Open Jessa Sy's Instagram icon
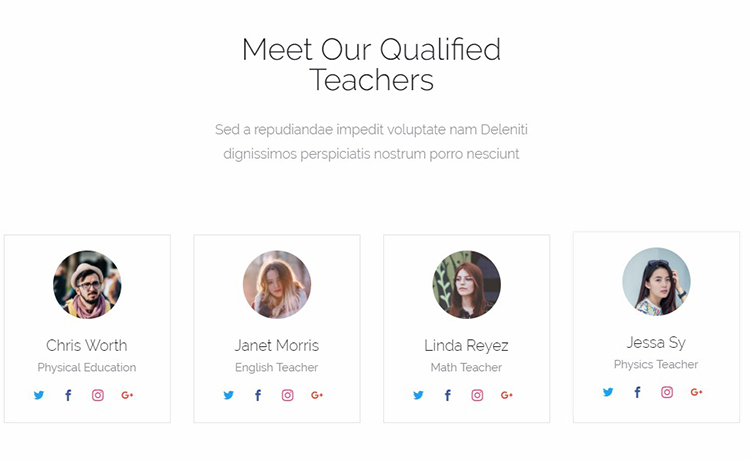Viewport: 750px width, 460px height. (667, 392)
